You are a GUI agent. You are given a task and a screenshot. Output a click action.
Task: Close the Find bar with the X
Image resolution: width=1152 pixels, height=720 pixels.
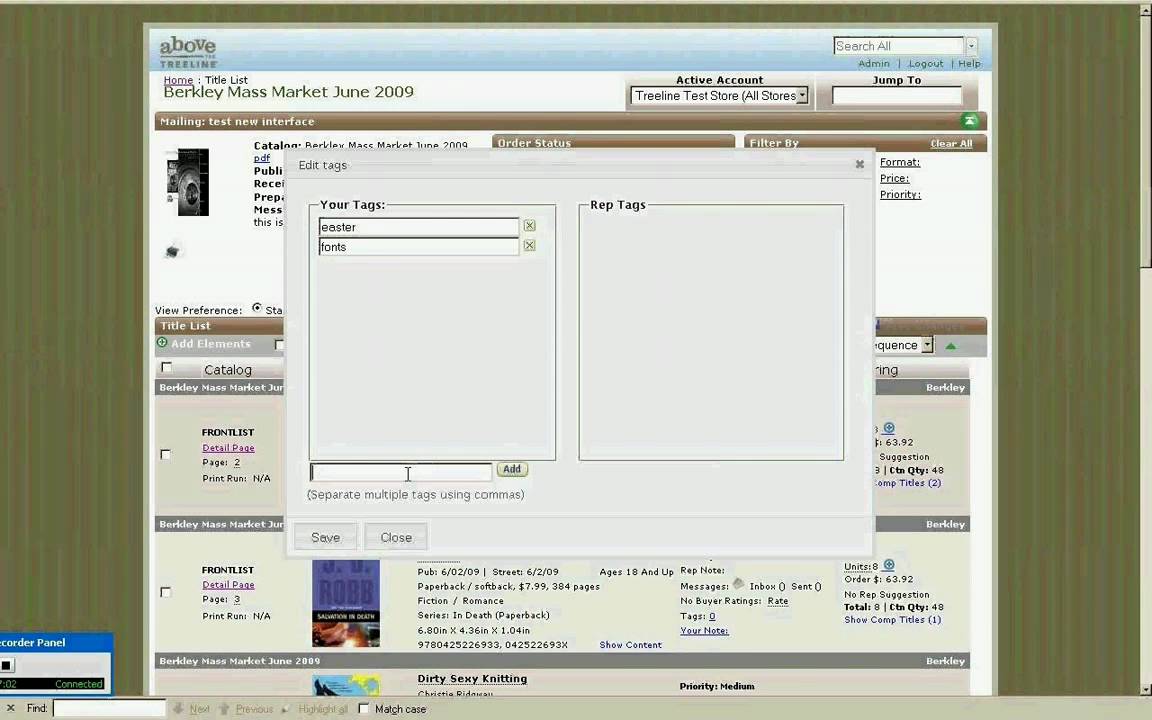(10, 708)
